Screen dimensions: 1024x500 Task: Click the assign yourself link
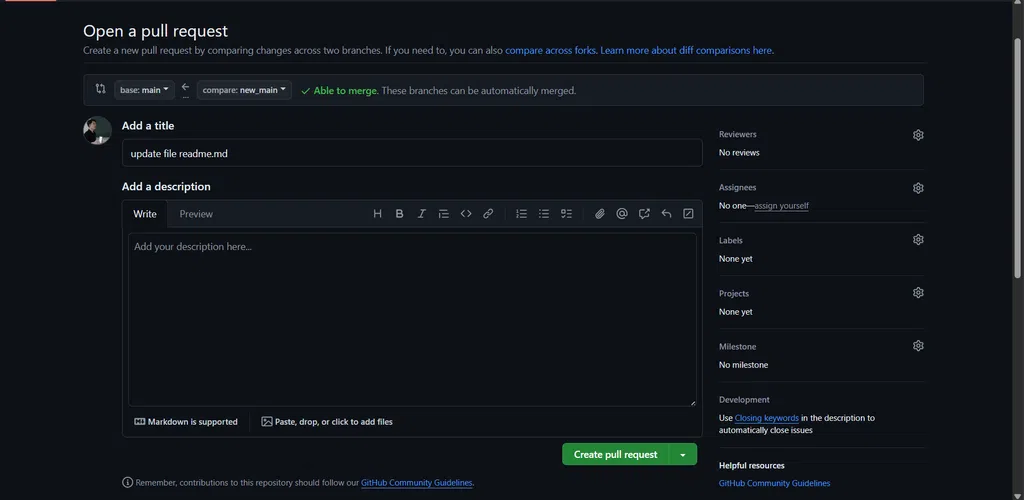click(782, 206)
